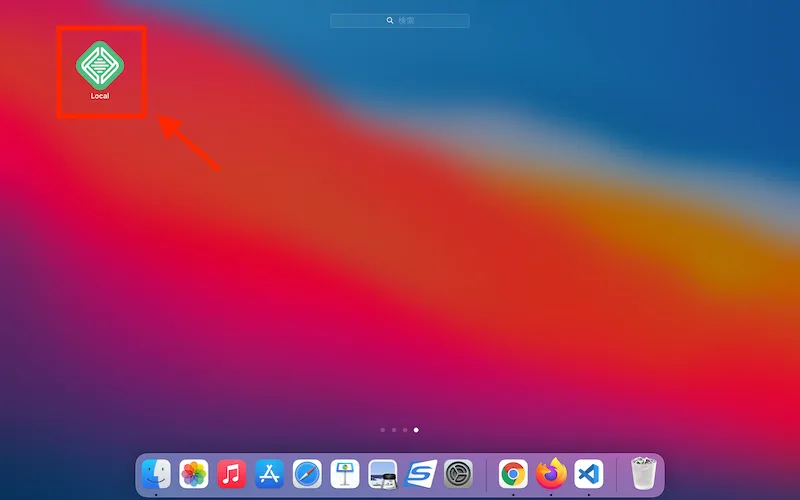Open Keynote from the Dock

click(x=345, y=474)
